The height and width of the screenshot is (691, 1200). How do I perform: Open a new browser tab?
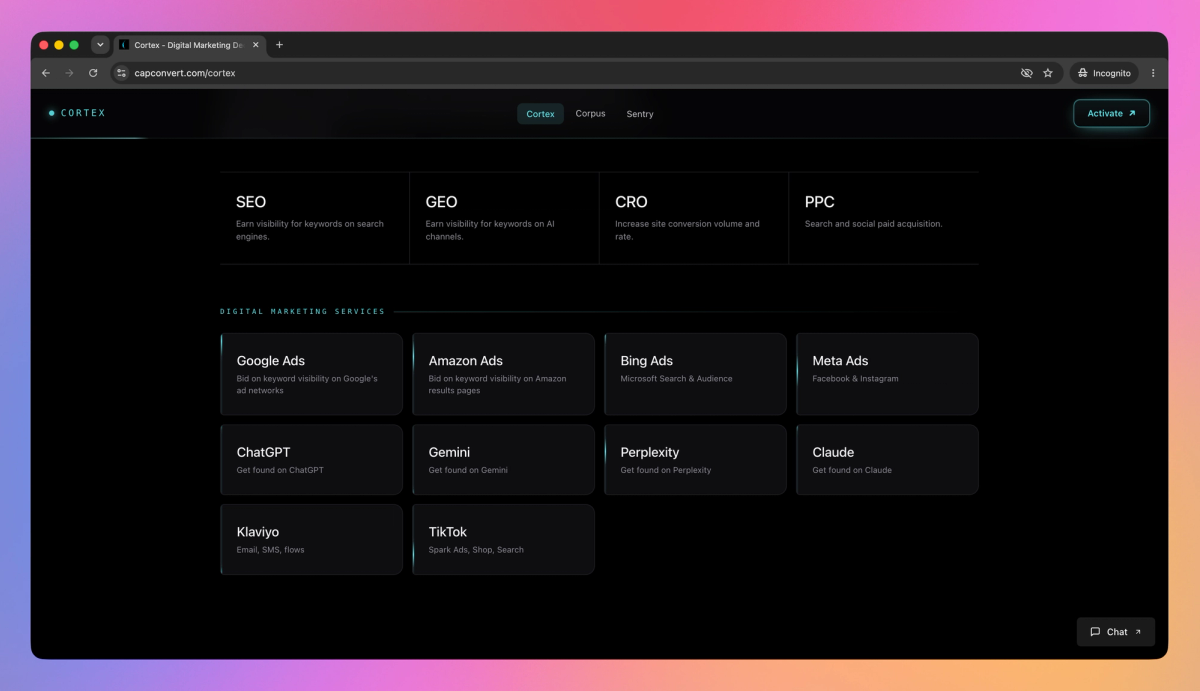tap(279, 45)
